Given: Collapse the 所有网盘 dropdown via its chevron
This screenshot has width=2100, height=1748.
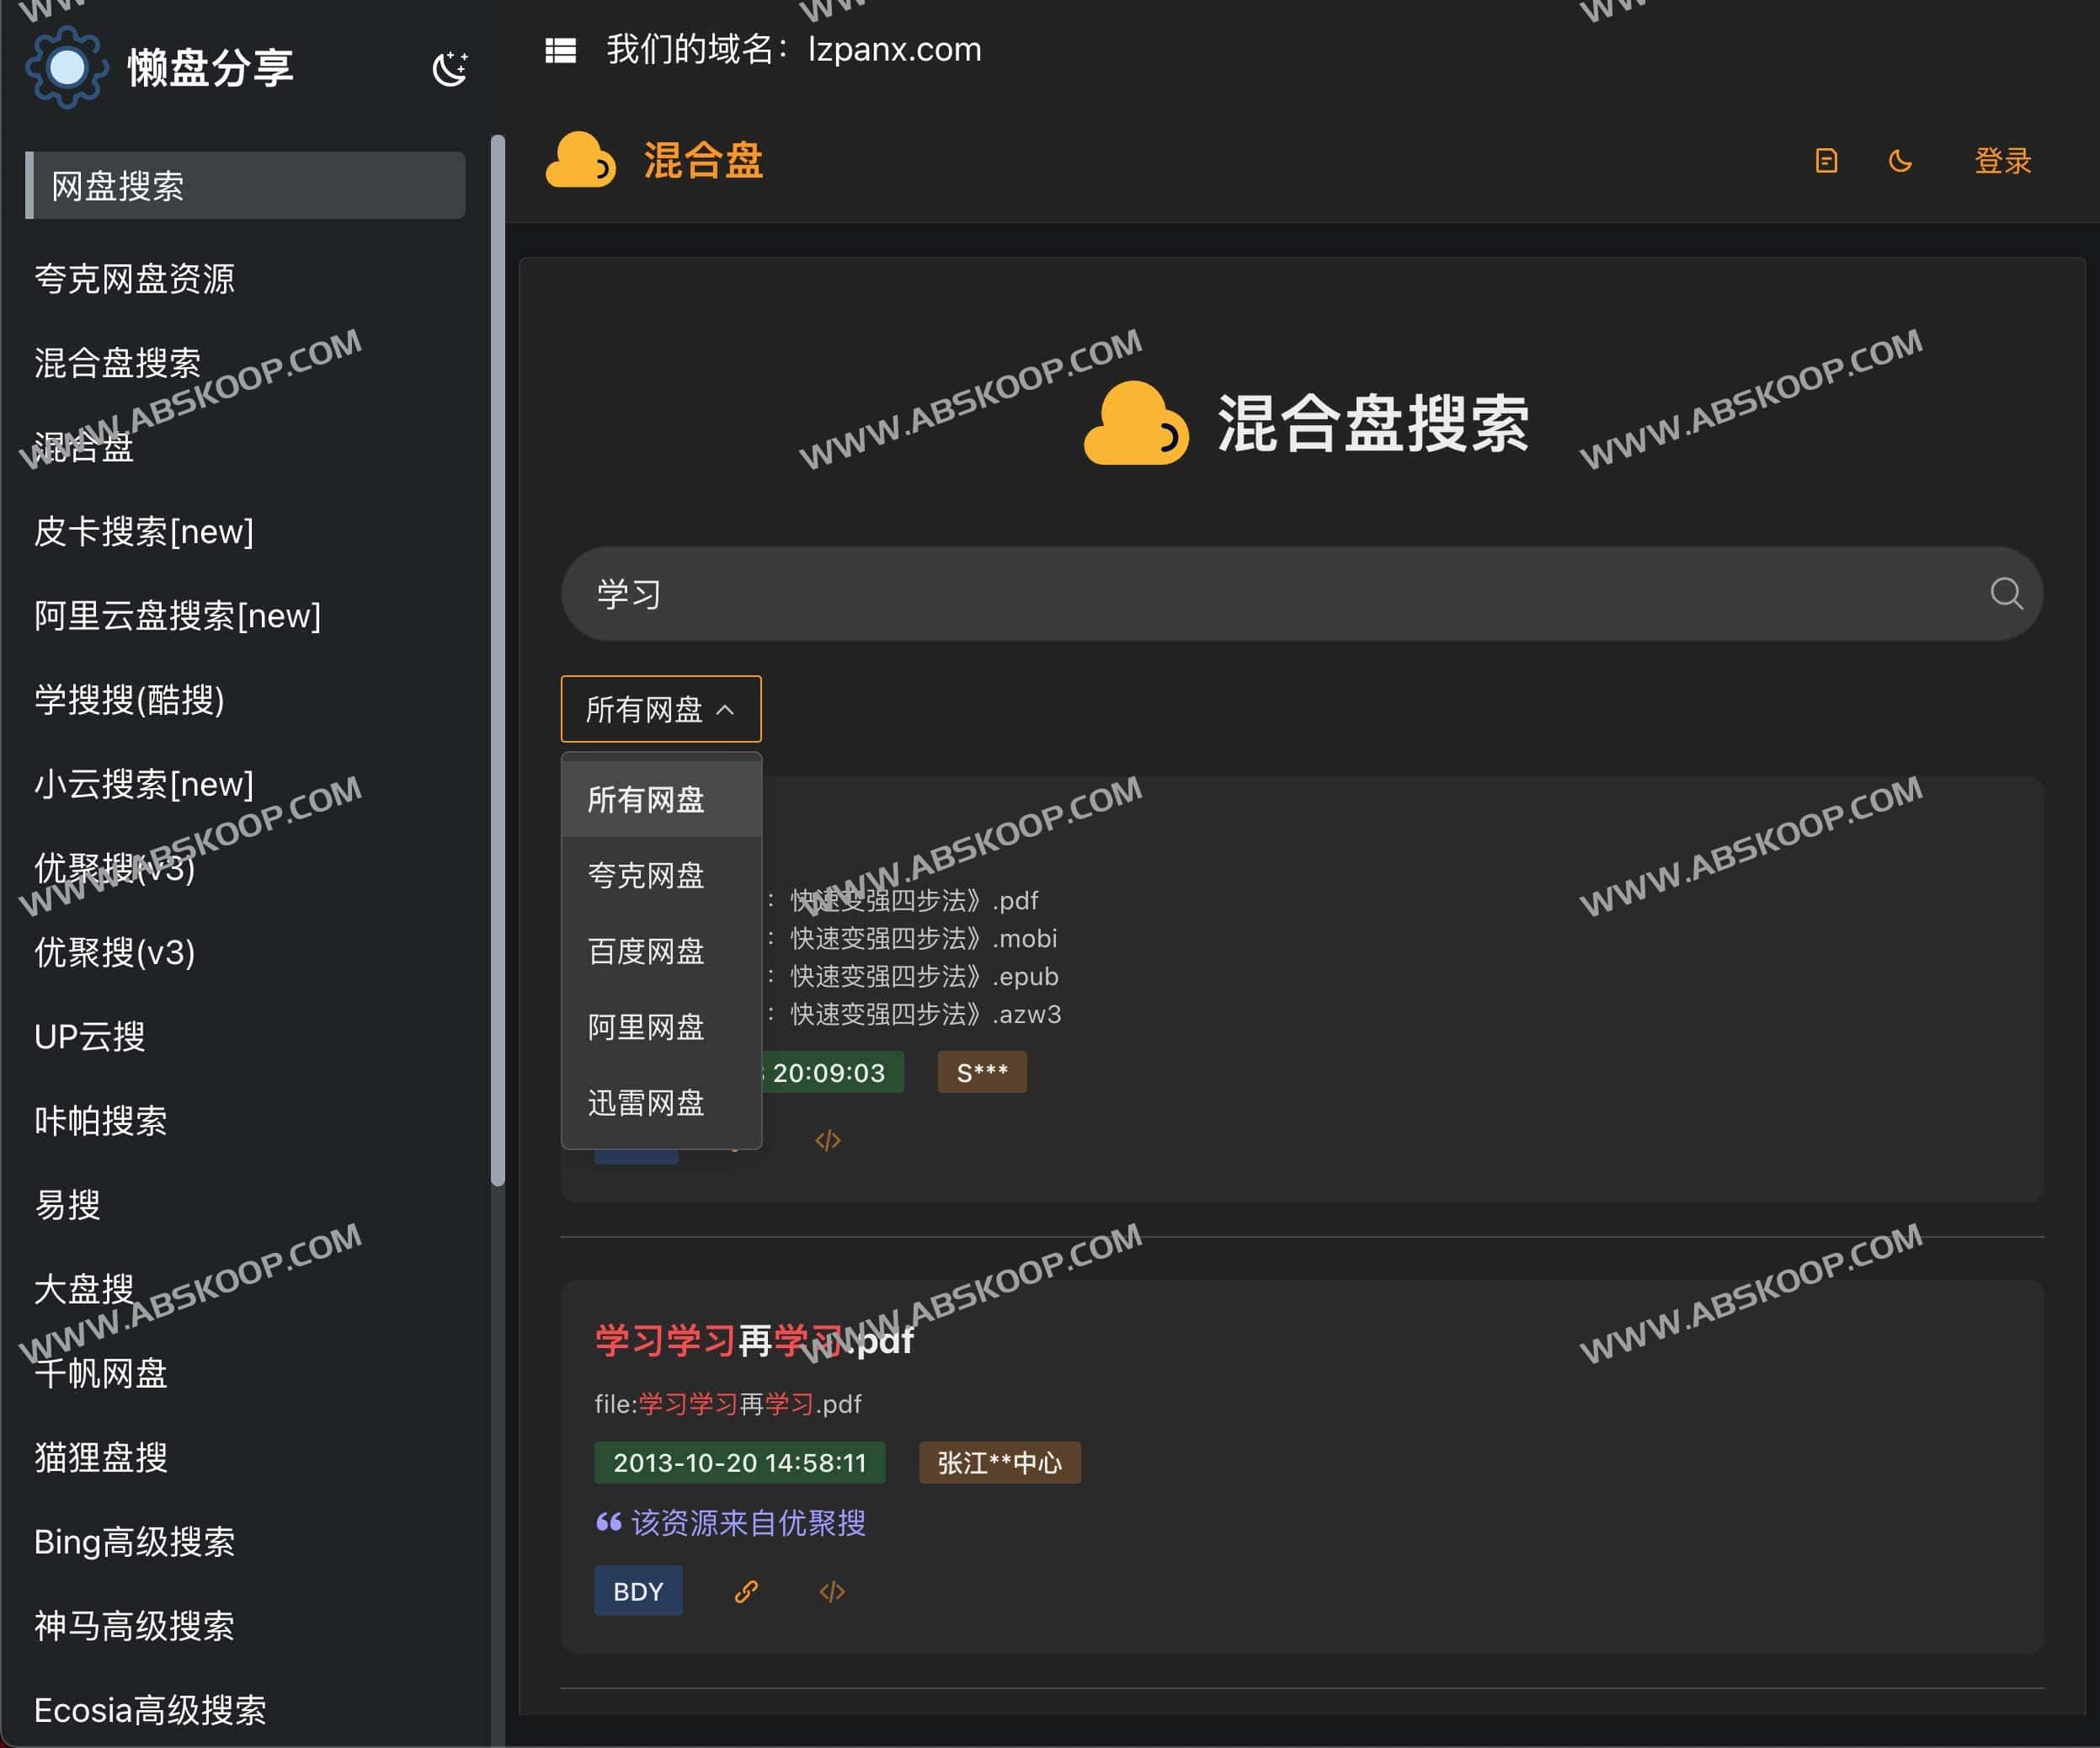Looking at the screenshot, I should (x=727, y=710).
